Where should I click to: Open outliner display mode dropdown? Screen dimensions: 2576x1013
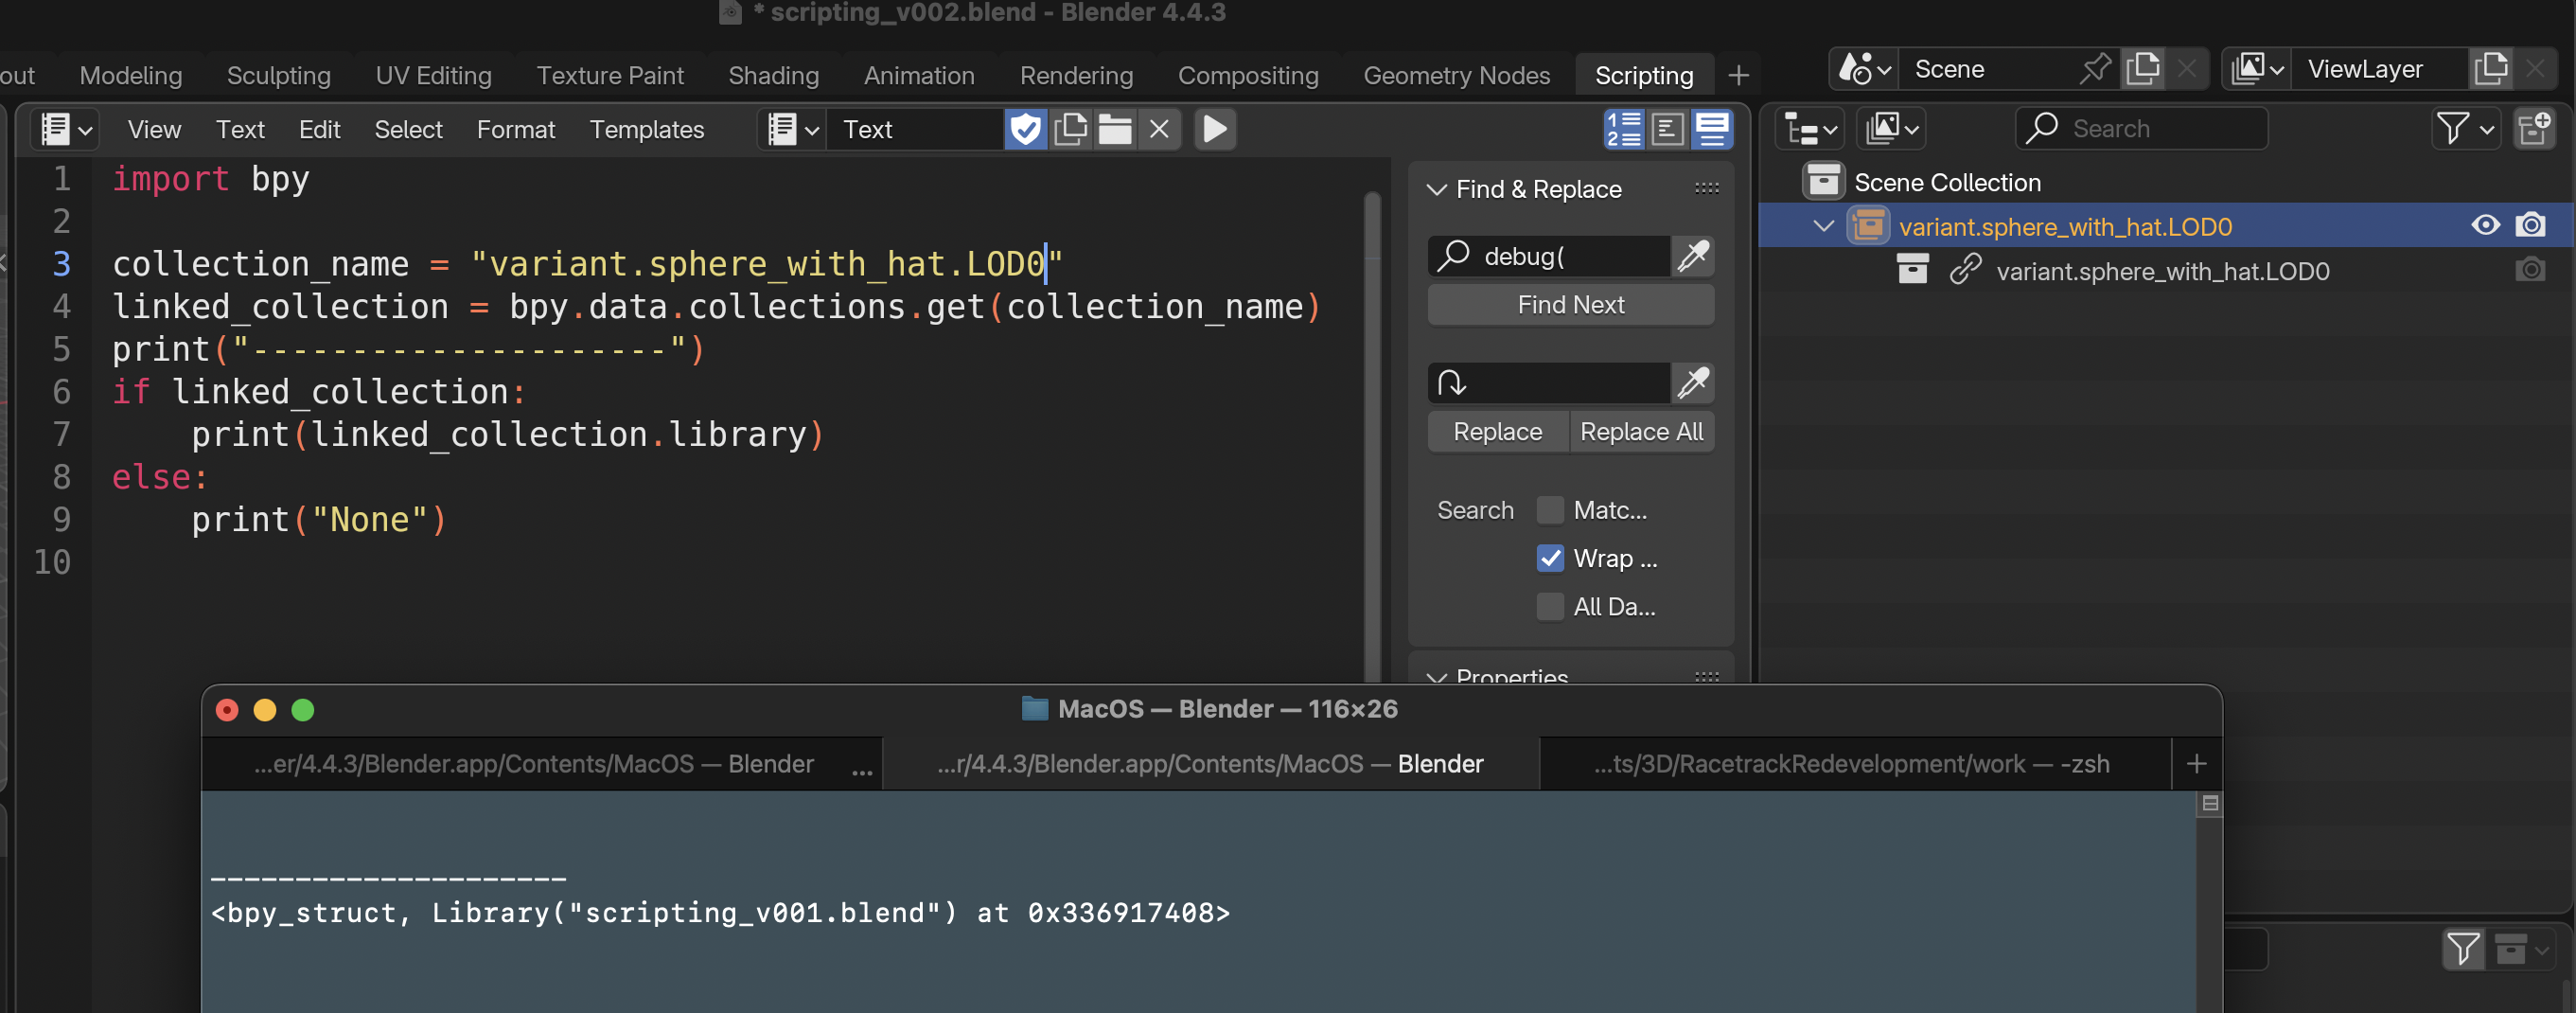point(1891,129)
